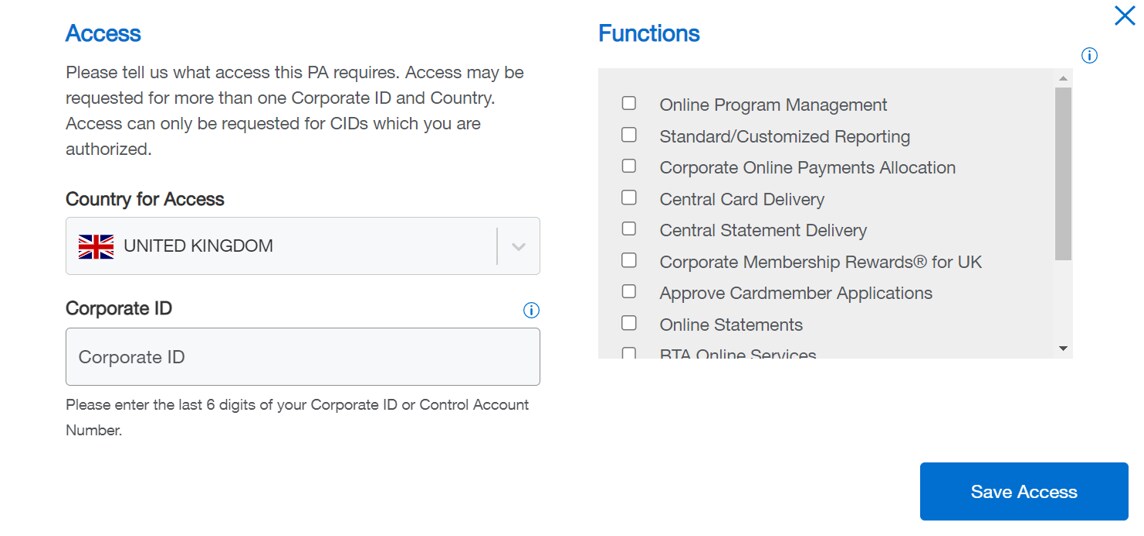1144x536 pixels.
Task: Enable Corporate Membership Rewards for UK
Action: click(x=629, y=260)
